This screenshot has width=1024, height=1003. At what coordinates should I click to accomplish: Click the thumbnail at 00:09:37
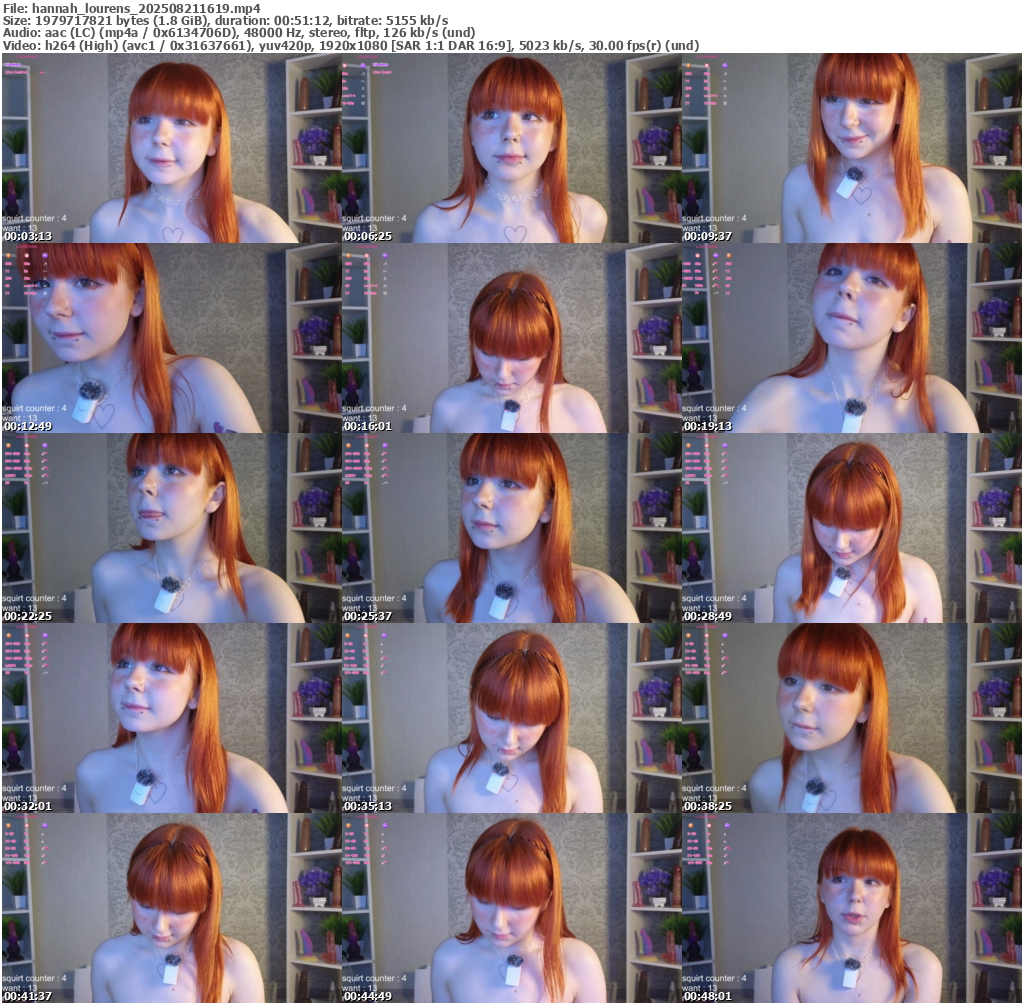click(851, 148)
